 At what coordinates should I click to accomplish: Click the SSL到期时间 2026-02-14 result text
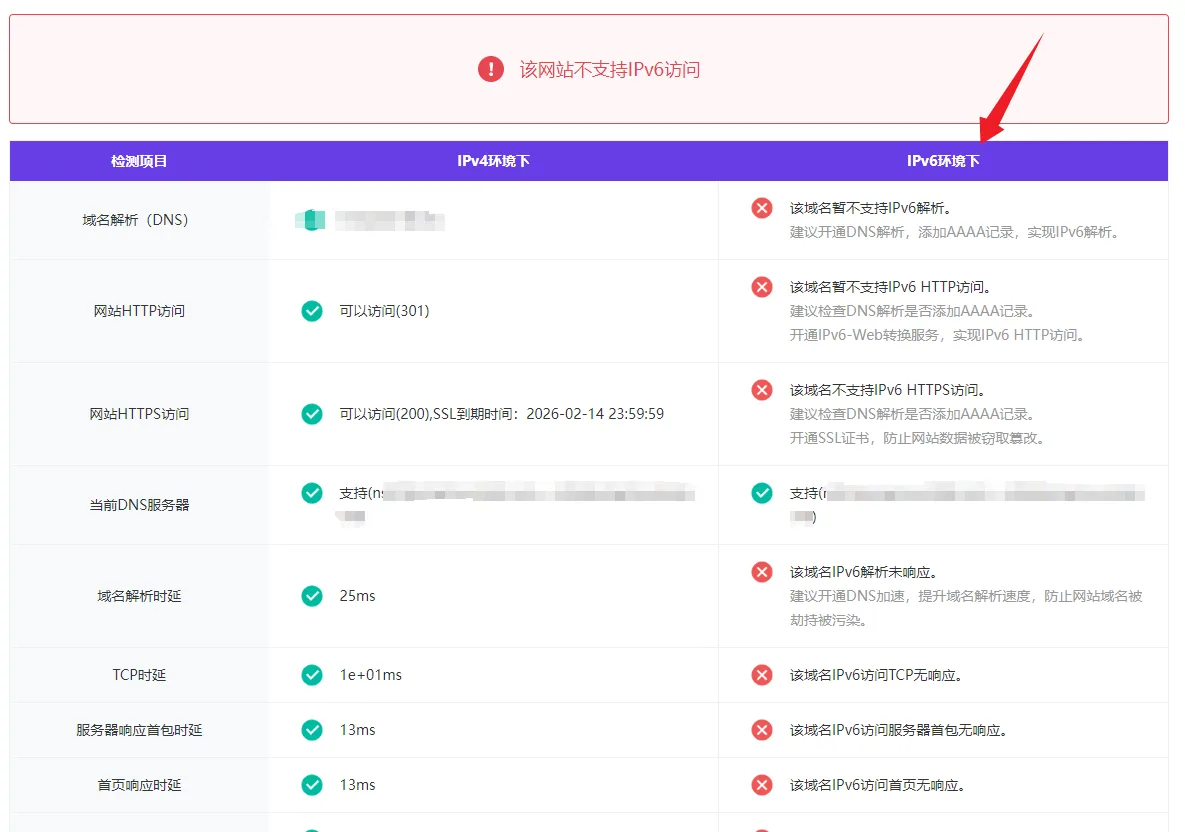502,414
